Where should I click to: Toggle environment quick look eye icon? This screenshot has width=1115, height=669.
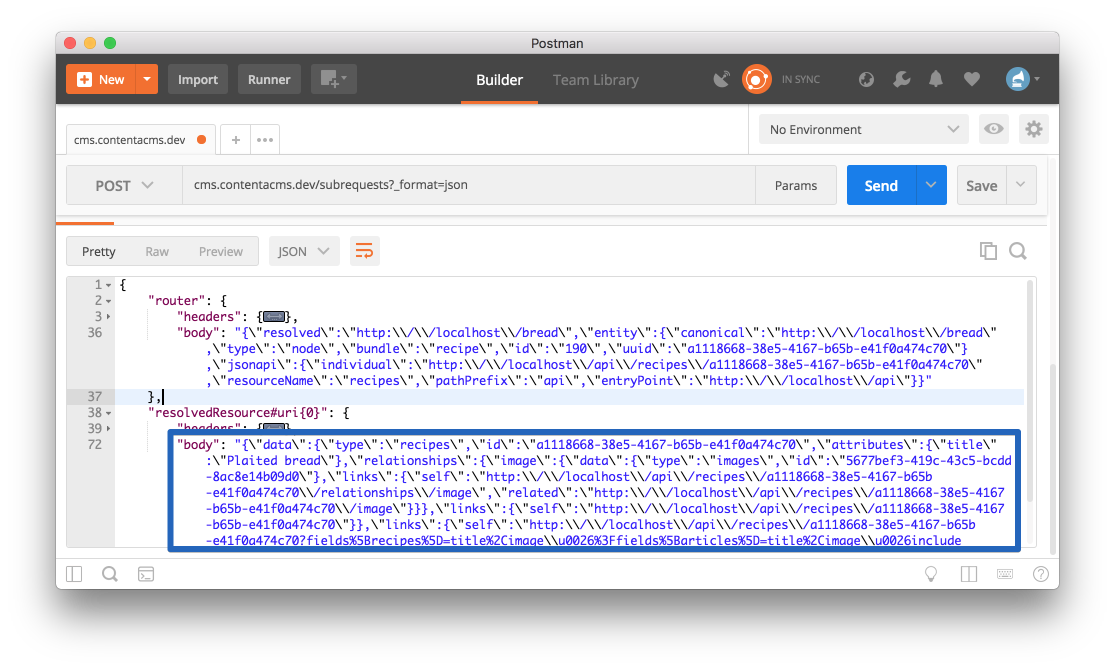click(x=993, y=129)
